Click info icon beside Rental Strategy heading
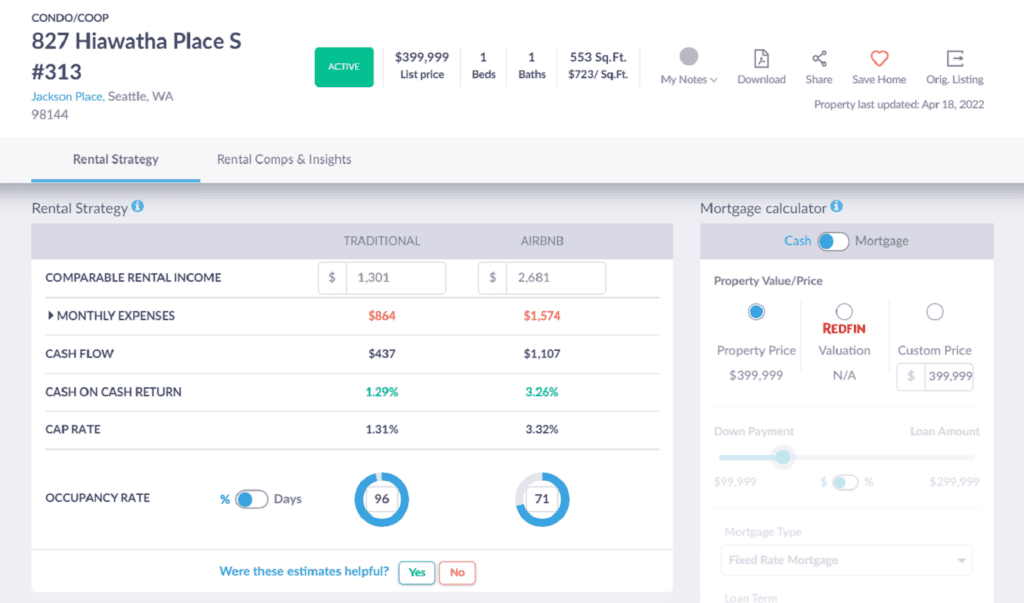 pos(138,207)
